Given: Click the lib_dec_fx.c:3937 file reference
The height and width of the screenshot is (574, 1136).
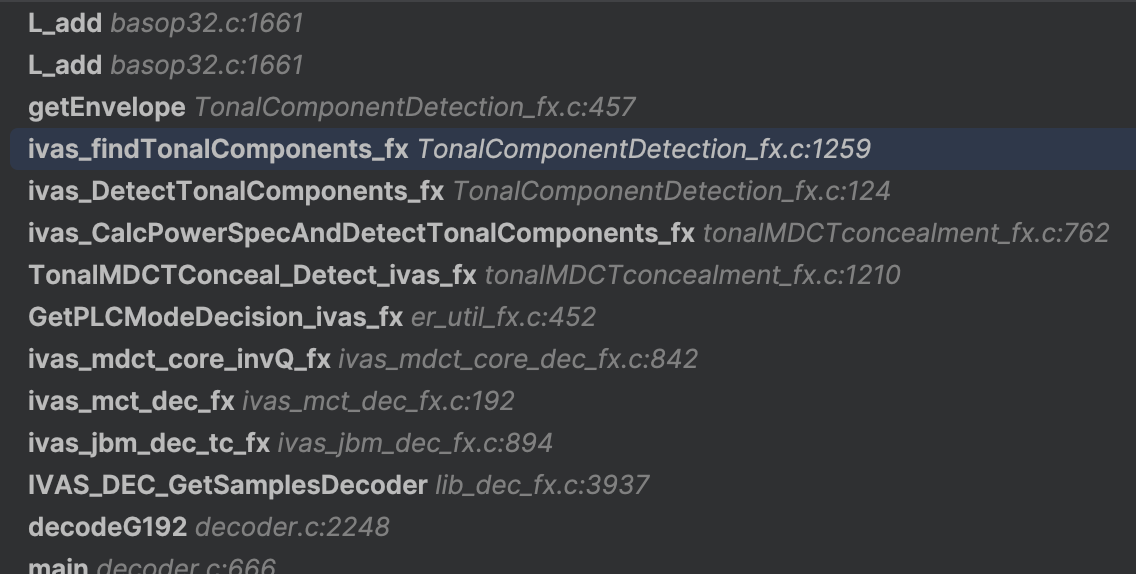Looking at the screenshot, I should pos(542,485).
